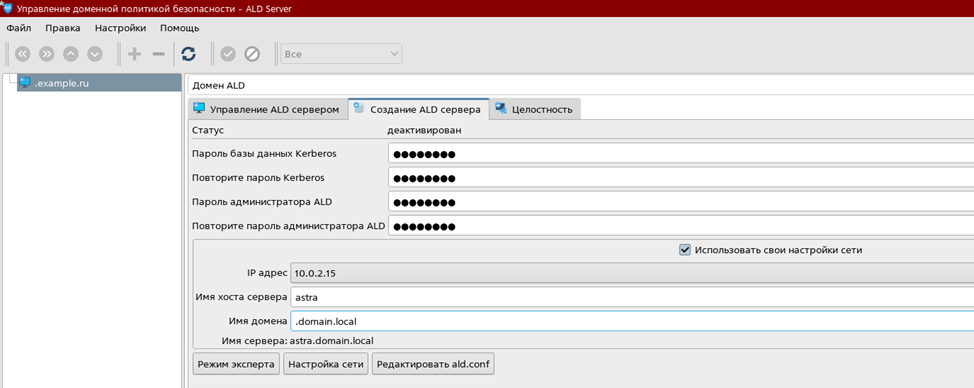Switch to Управление ALD сервером tab
Image resolution: width=974 pixels, height=388 pixels.
pyautogui.click(x=267, y=109)
